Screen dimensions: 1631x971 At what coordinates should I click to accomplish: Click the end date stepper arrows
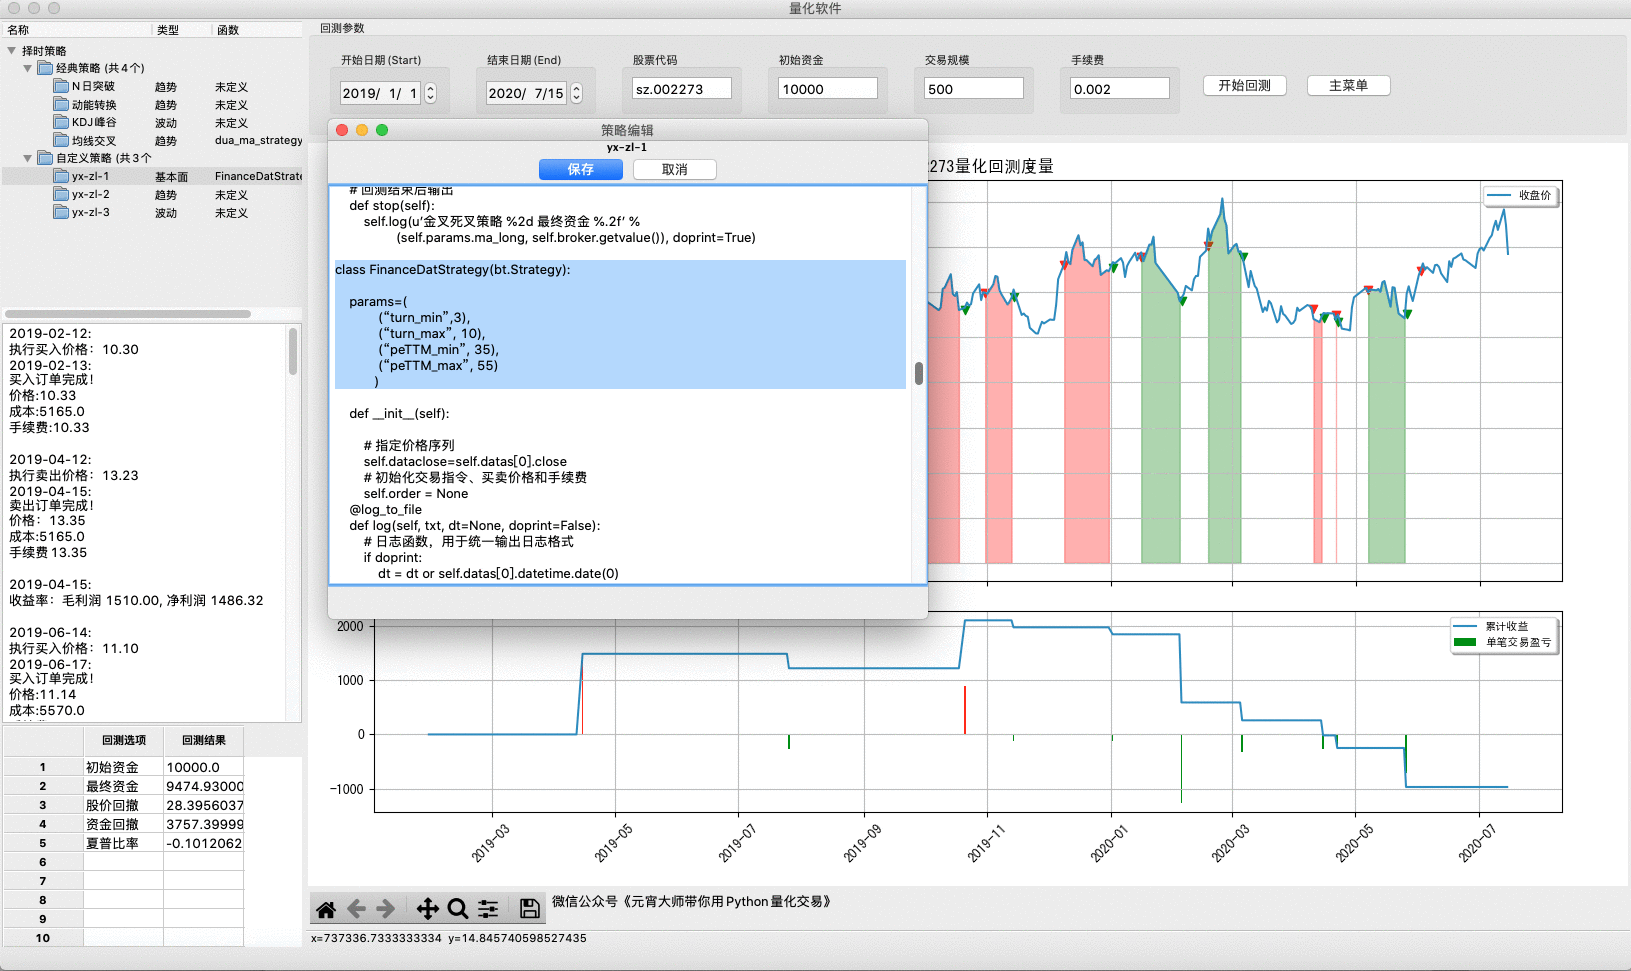[x=576, y=93]
